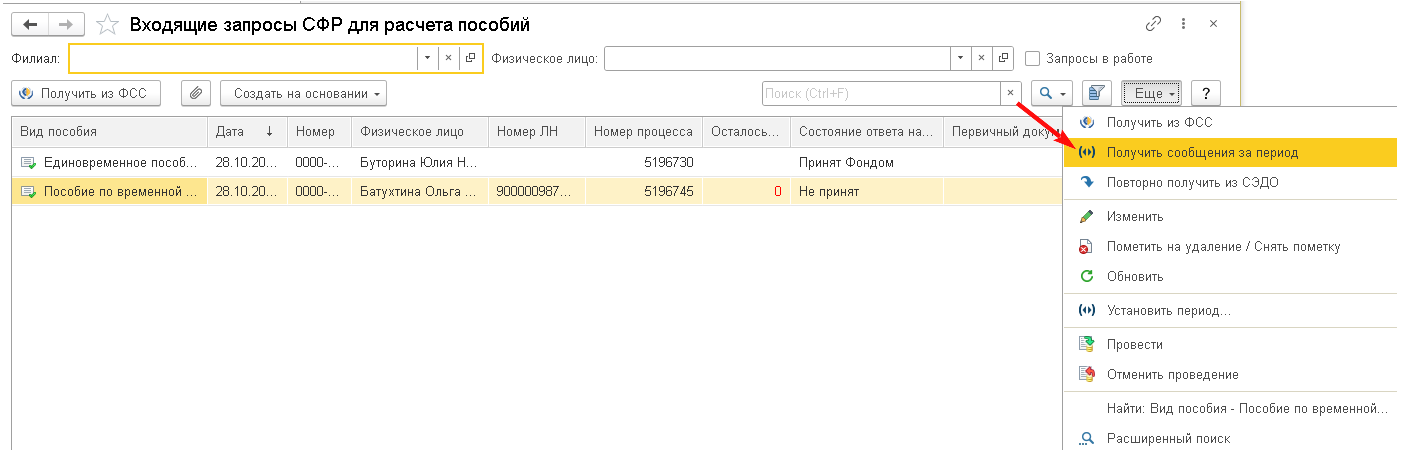Expand the Филиал dropdown arrow
The width and height of the screenshot is (1401, 466).
(427, 58)
